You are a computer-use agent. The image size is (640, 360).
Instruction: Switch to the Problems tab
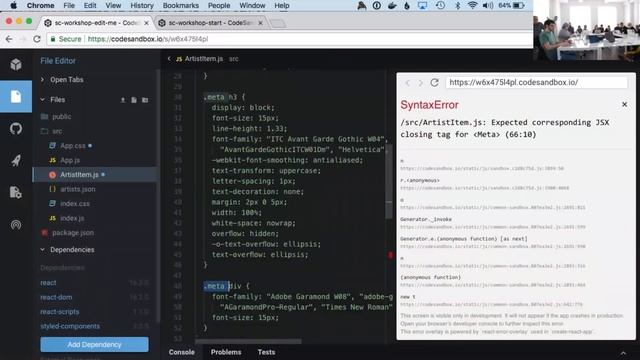[226, 352]
